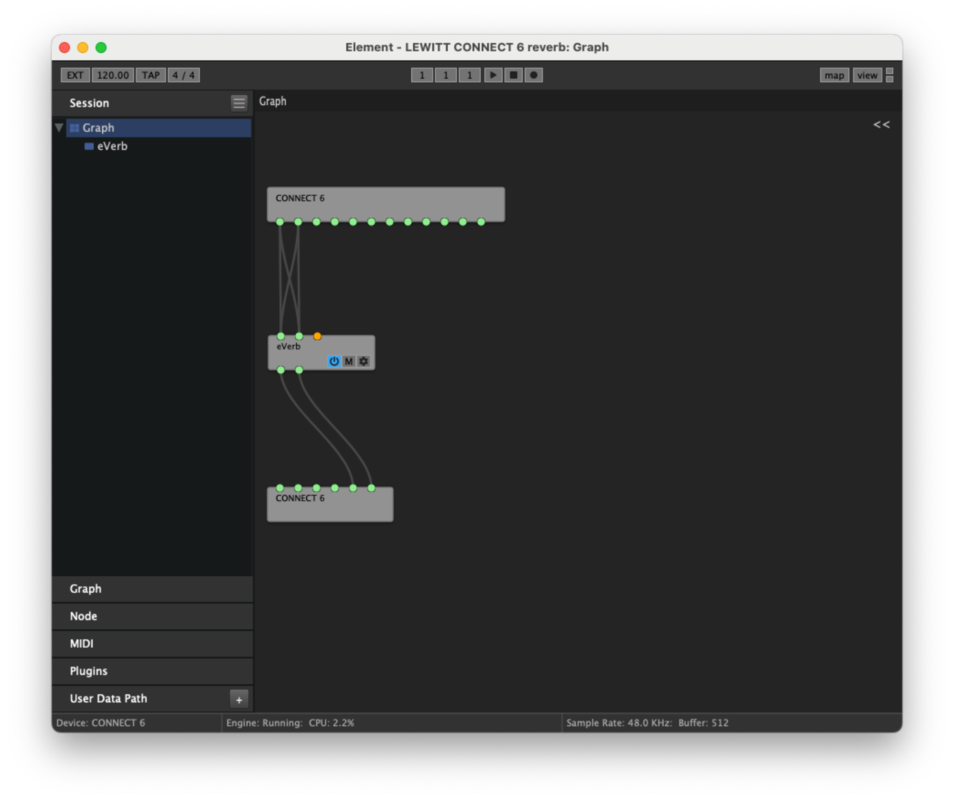Click the Session panel hamburger menu icon
Viewport: 953px width, 800px height.
(239, 103)
